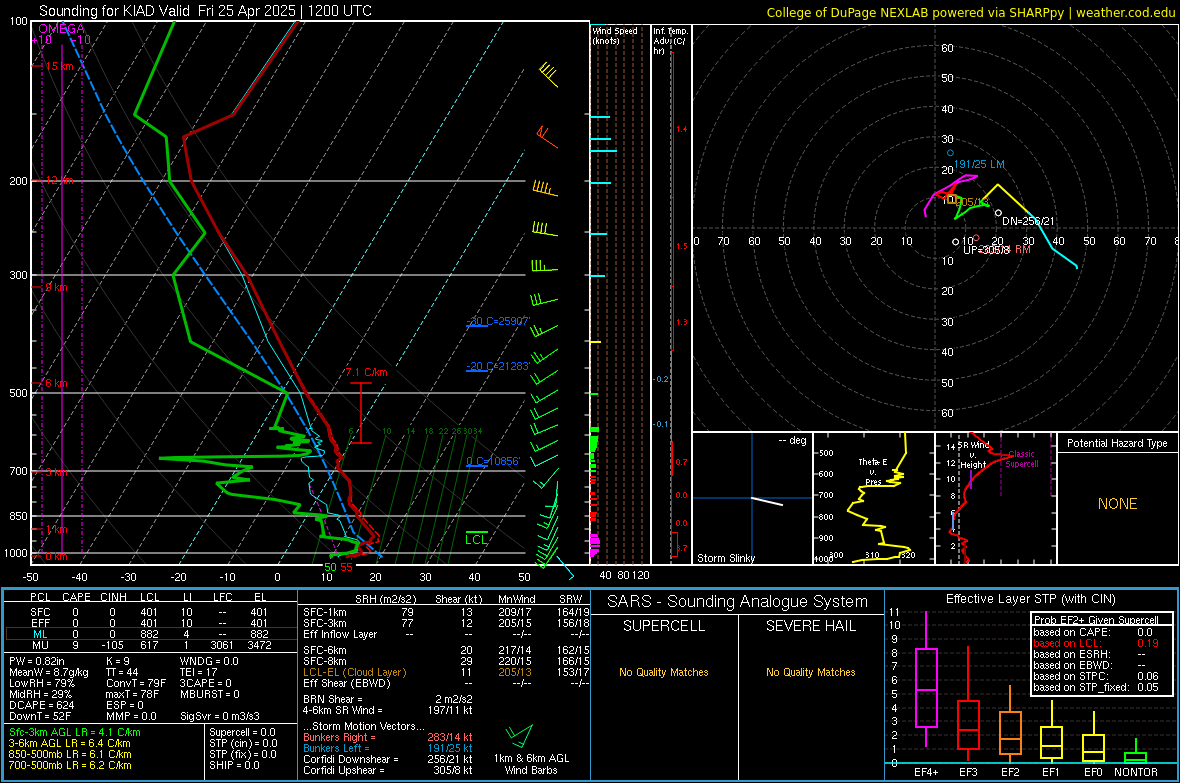The width and height of the screenshot is (1180, 783).
Task: Click the ConvT = 79F value
Action: pos(136,684)
